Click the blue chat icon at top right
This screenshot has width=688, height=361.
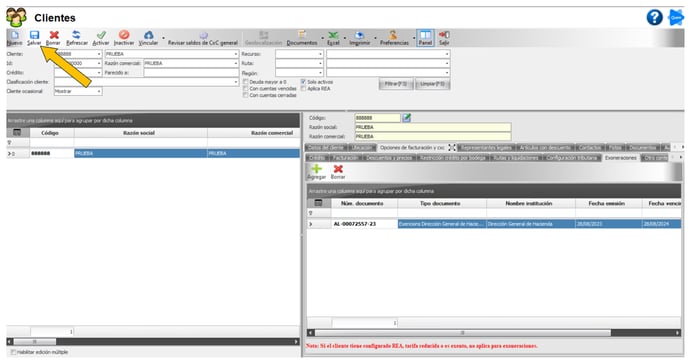pyautogui.click(x=676, y=18)
